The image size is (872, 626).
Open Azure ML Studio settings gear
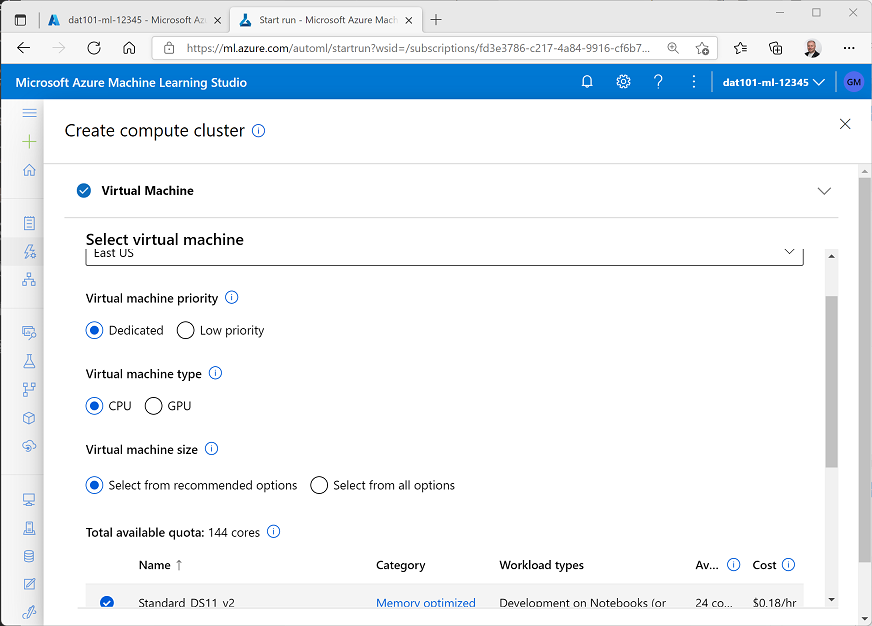[x=623, y=81]
